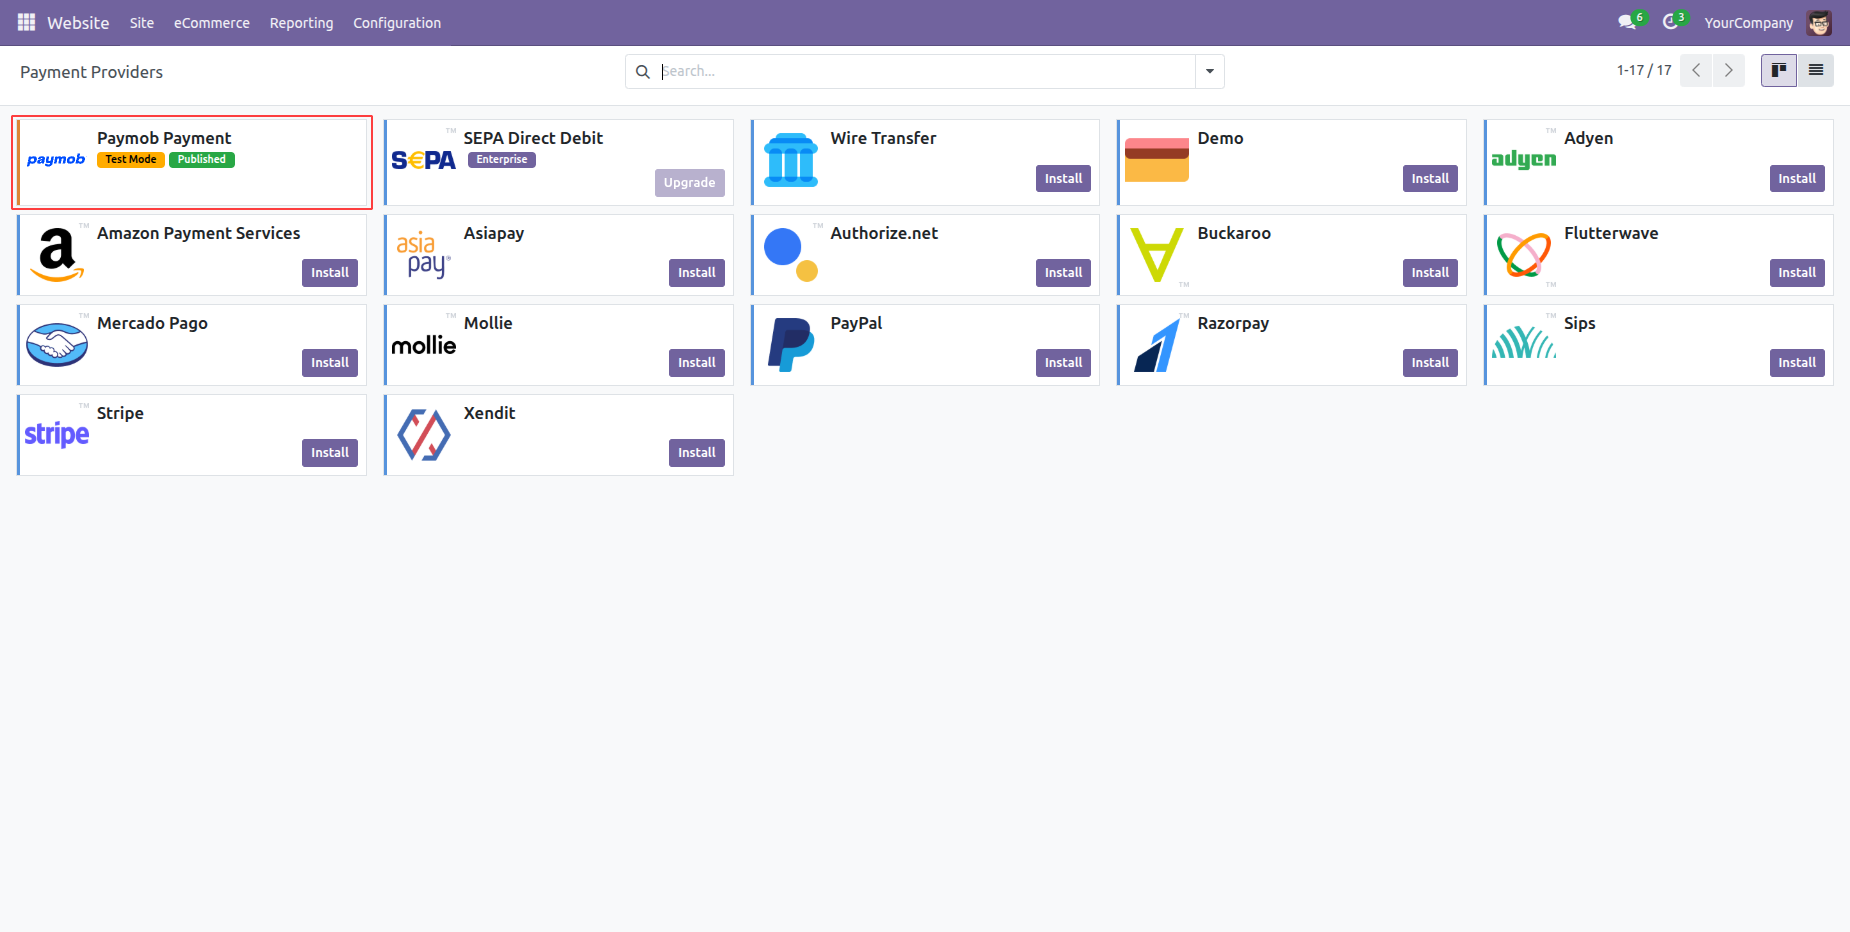This screenshot has width=1850, height=932.
Task: Open the user avatar menu
Action: [x=1819, y=22]
